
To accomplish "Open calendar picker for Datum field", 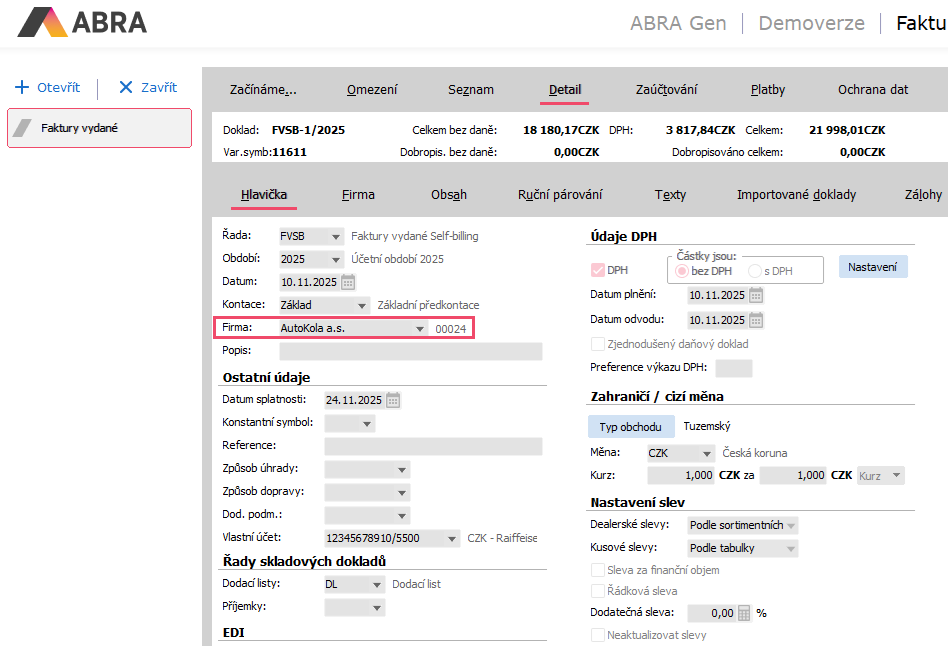I will [348, 282].
